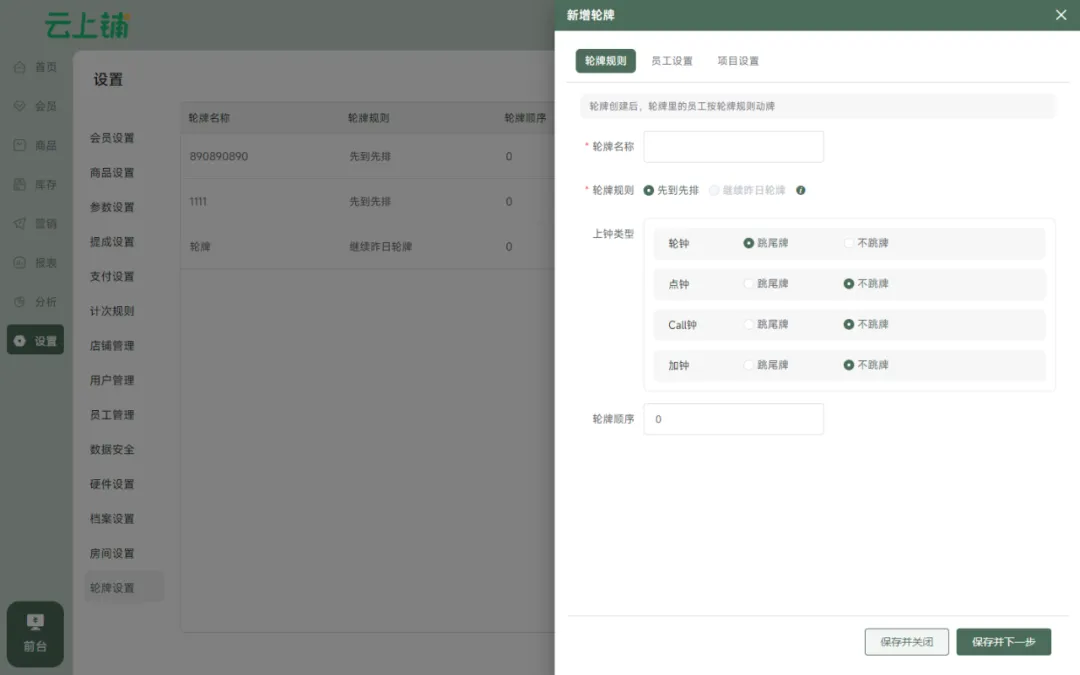1080x675 pixels.
Task: Select 不跳牌 radio in 轮钟 row
Action: [849, 243]
